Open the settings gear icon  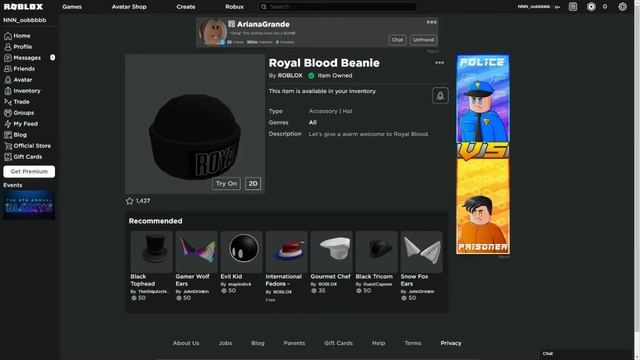pyautogui.click(x=622, y=7)
